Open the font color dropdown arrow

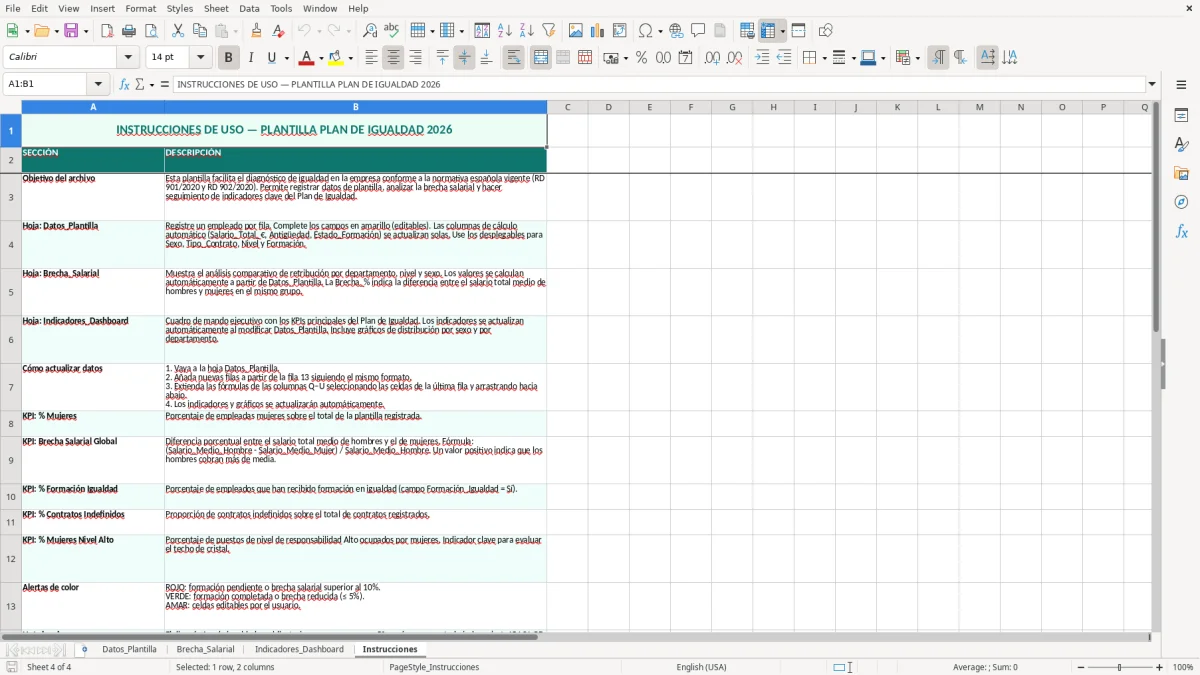pyautogui.click(x=320, y=58)
